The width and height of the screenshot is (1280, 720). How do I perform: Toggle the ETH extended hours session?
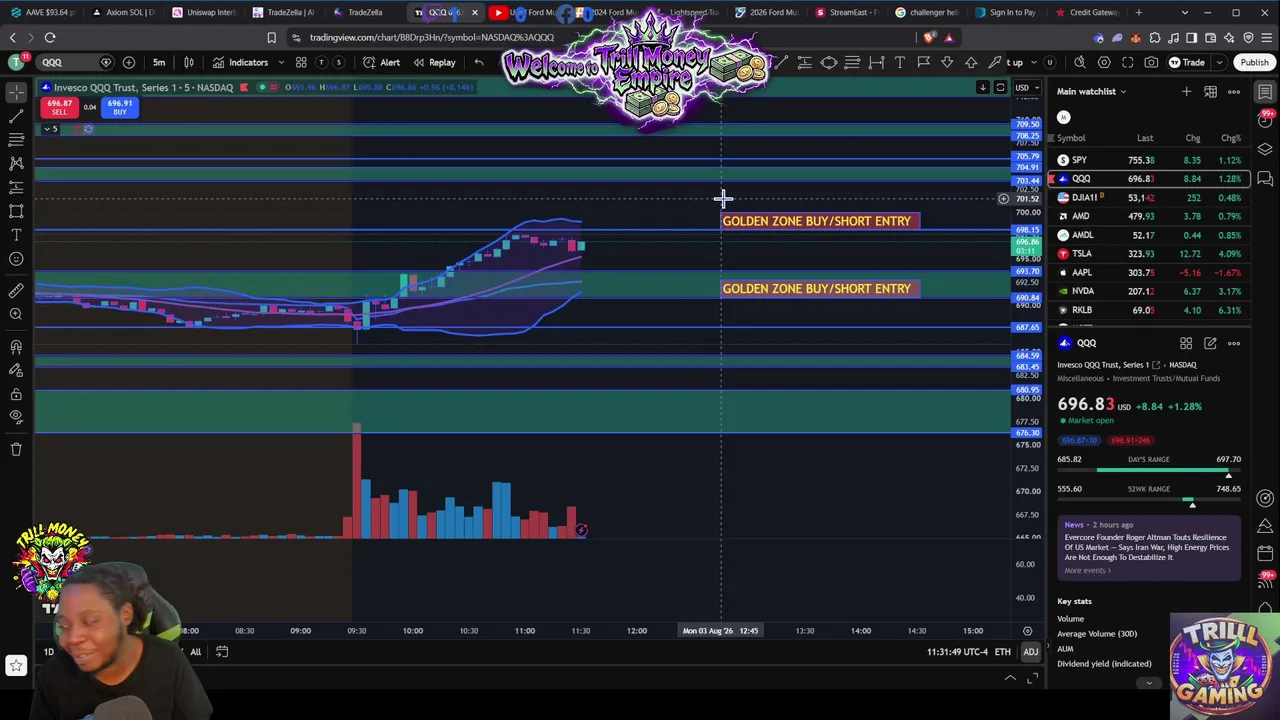tap(1002, 652)
